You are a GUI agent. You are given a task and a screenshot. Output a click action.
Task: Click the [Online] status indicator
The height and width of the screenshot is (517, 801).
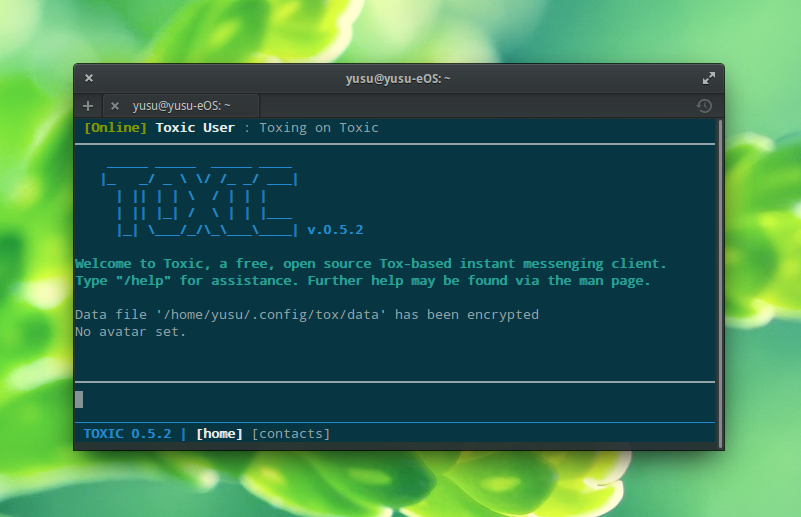115,128
